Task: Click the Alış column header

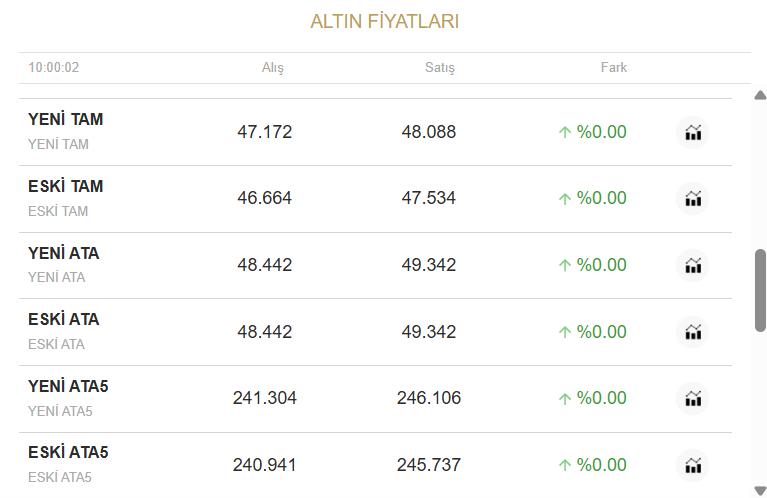Action: pos(273,68)
